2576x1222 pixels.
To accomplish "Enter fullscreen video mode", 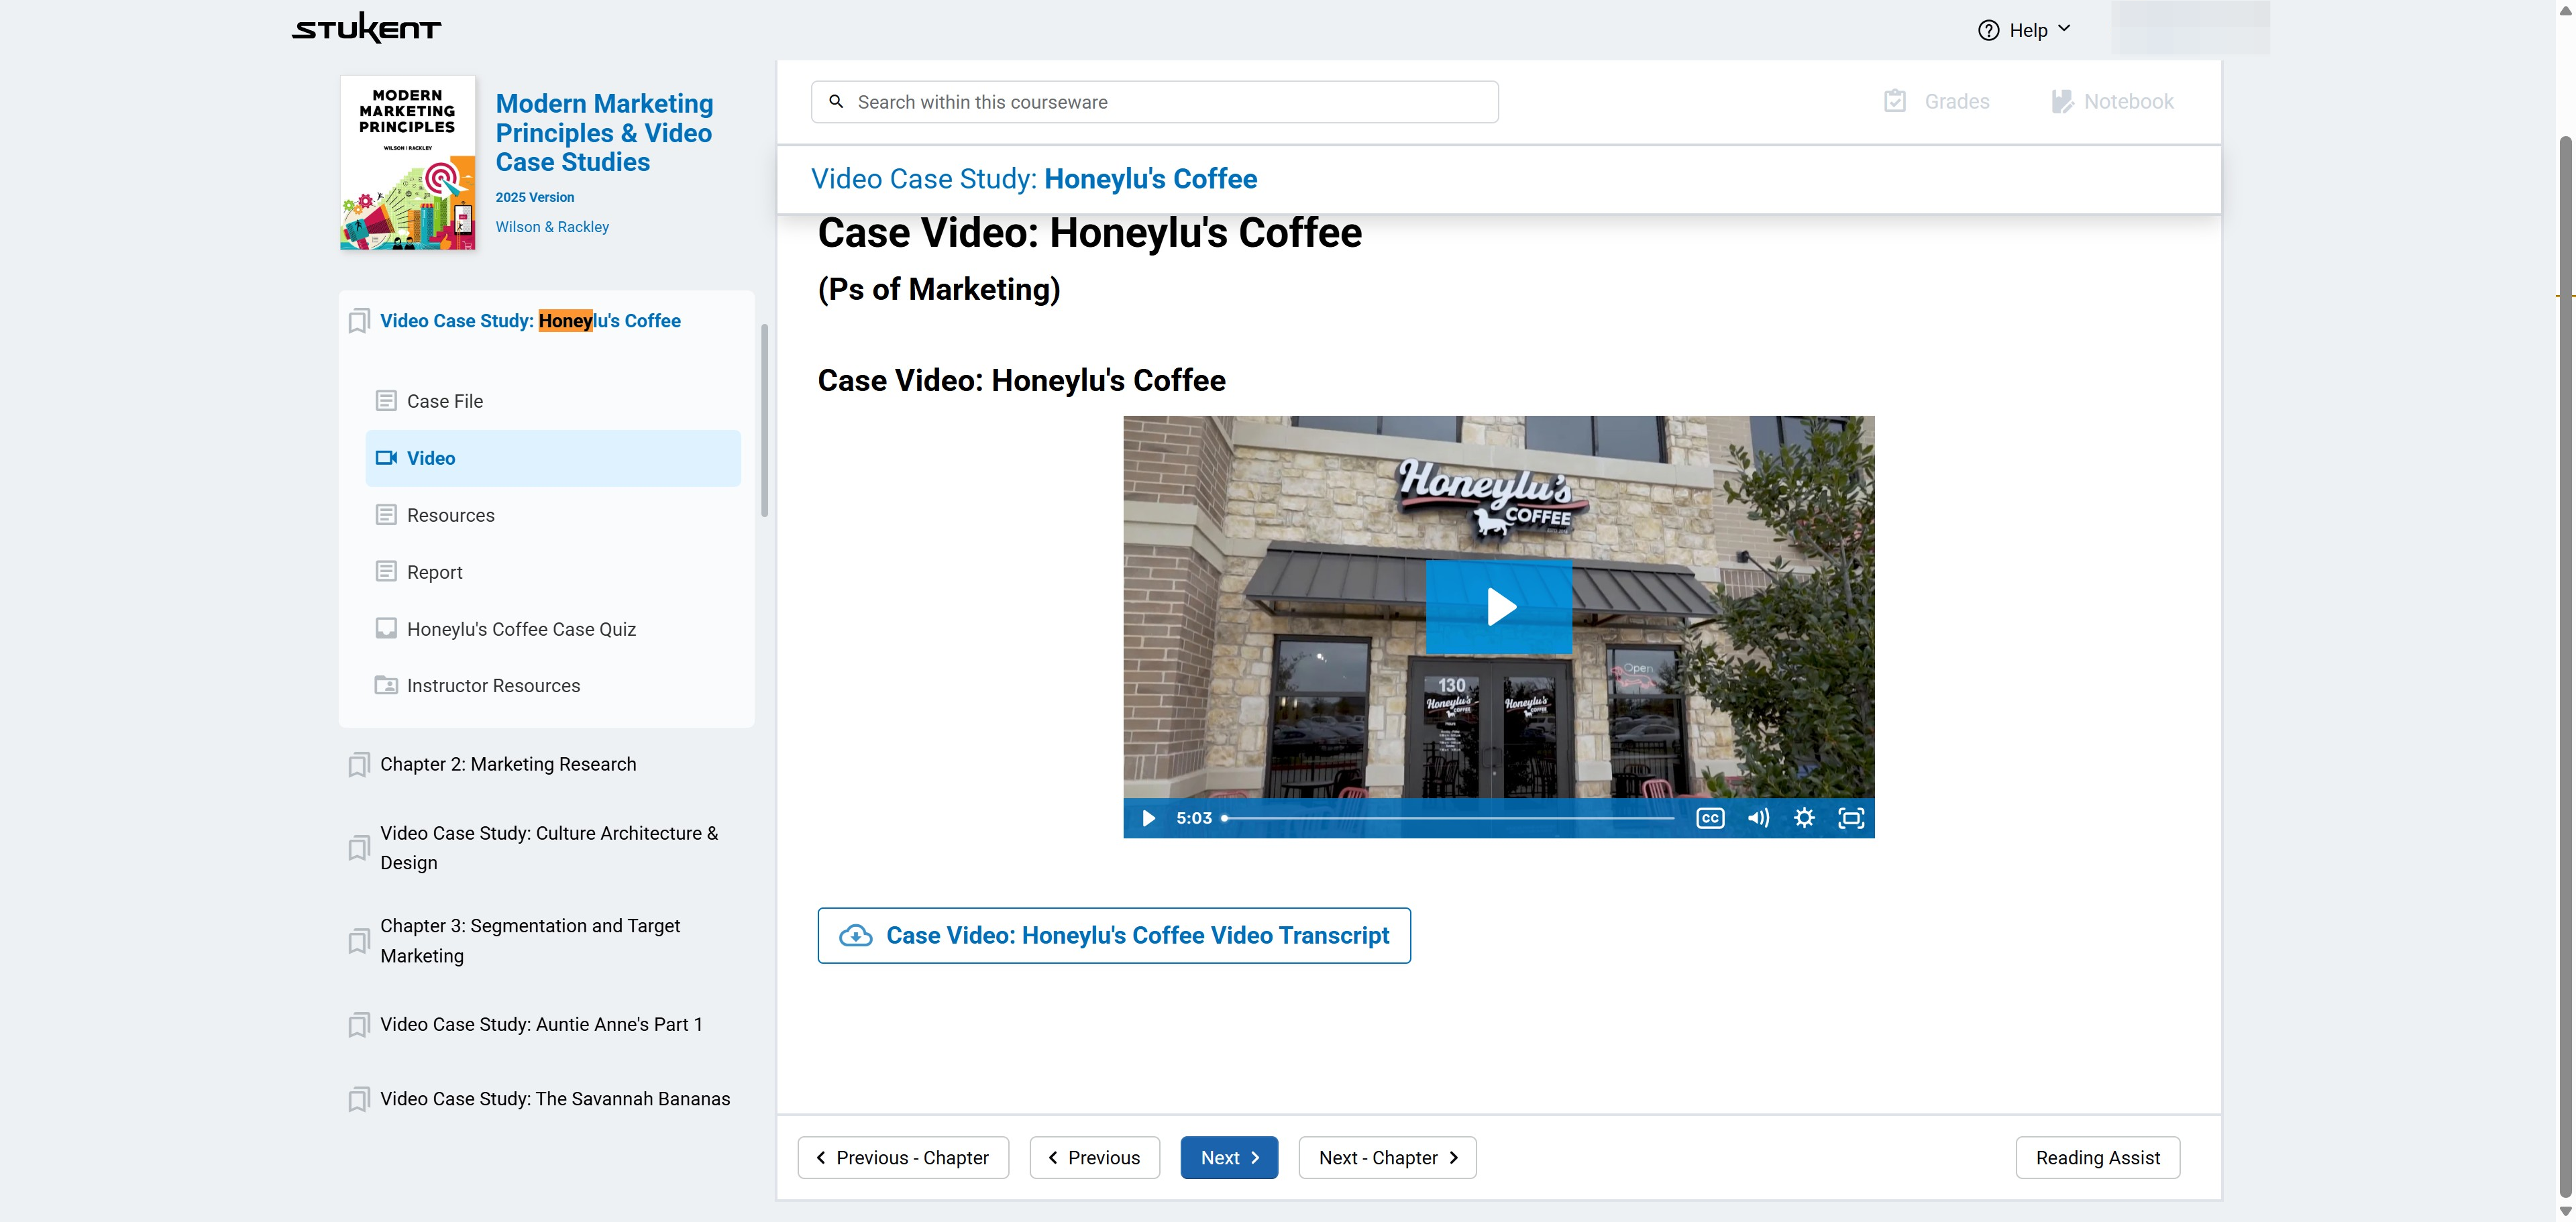I will point(1851,818).
